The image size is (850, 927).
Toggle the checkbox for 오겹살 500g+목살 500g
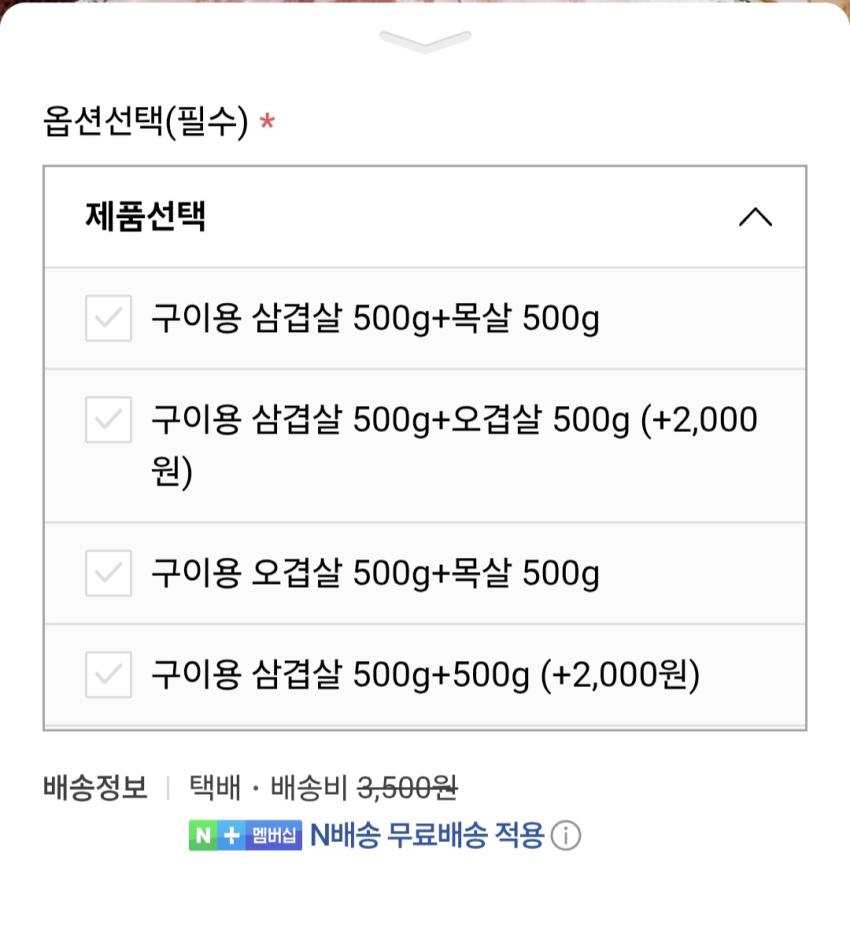108,573
